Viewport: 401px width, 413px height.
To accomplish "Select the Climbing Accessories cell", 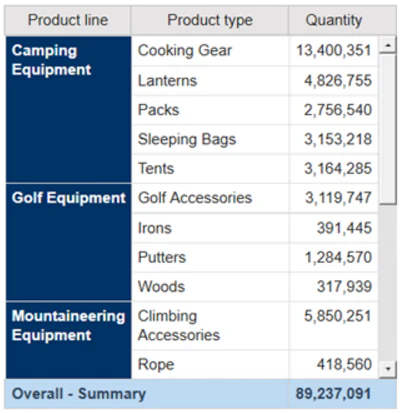I will pos(210,326).
